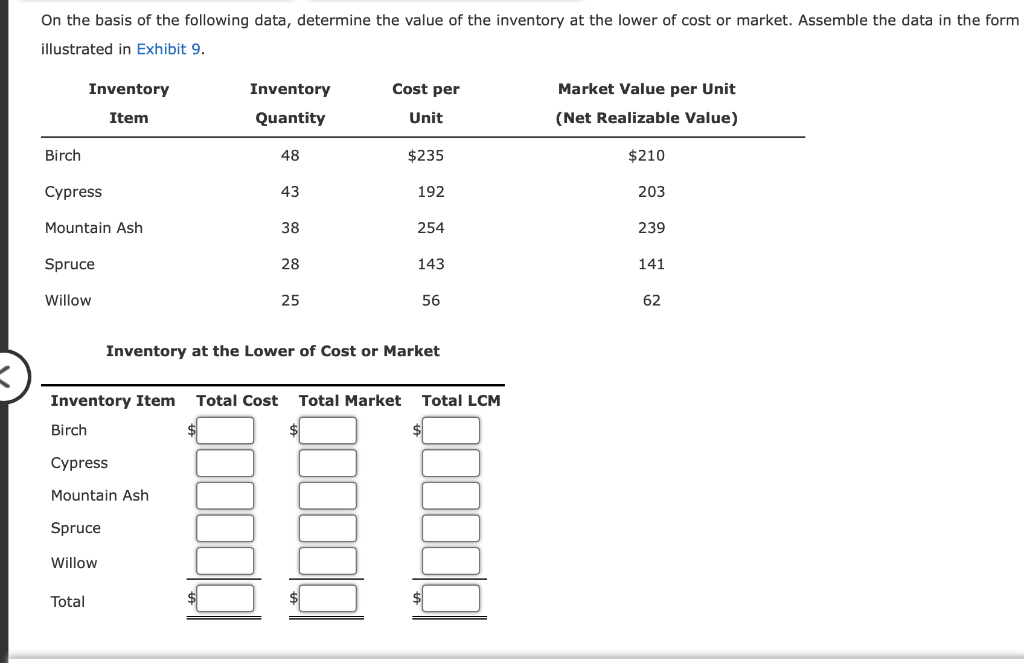The image size is (1024, 663).
Task: Click the grand Total Market input field
Action: (327, 599)
